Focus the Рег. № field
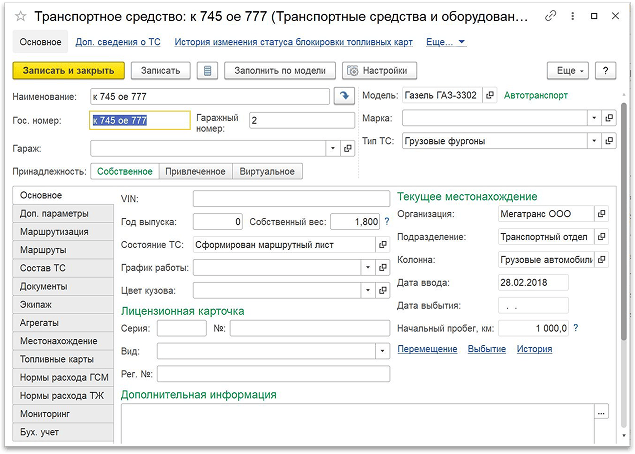The width and height of the screenshot is (635, 454). tap(273, 374)
